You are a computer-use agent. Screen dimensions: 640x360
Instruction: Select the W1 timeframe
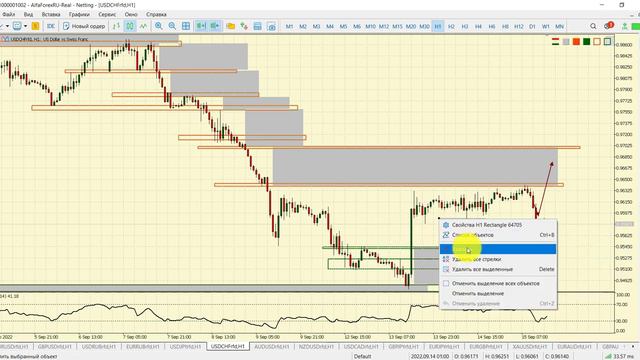546,26
